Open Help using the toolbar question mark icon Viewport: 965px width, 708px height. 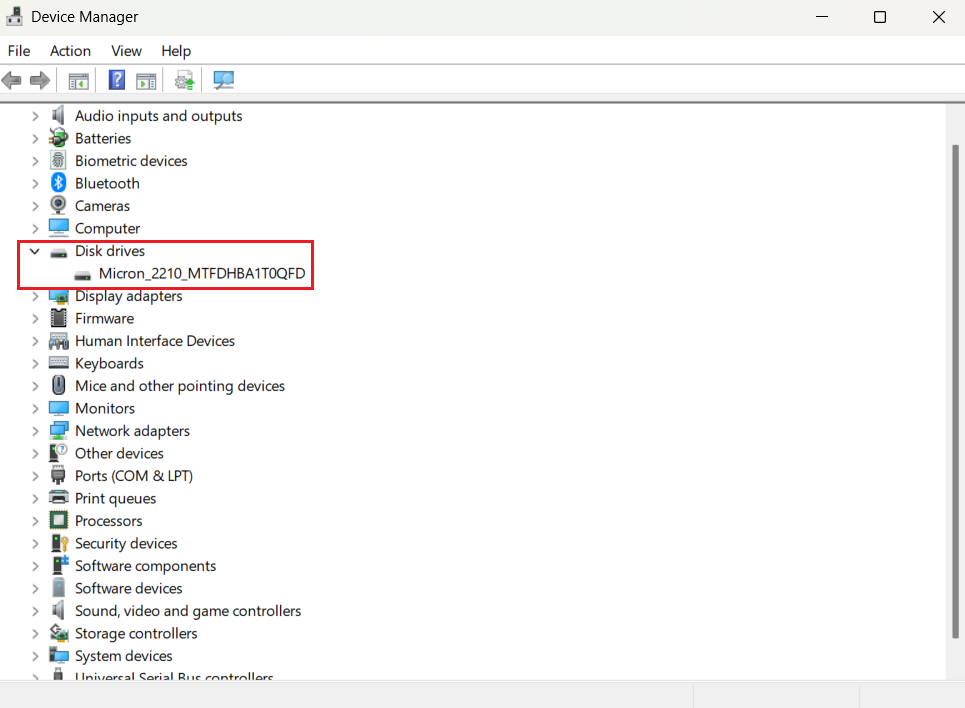[117, 80]
